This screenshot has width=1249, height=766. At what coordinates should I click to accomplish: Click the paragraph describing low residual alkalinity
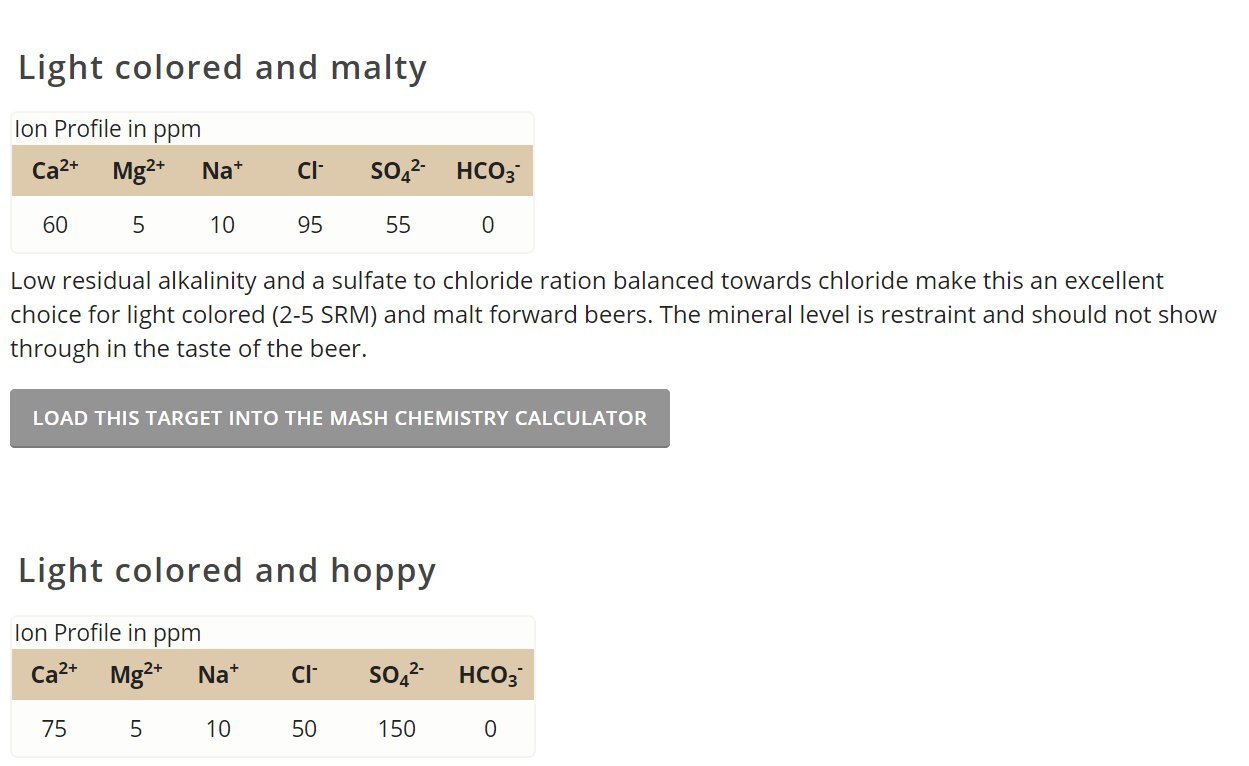coord(612,315)
